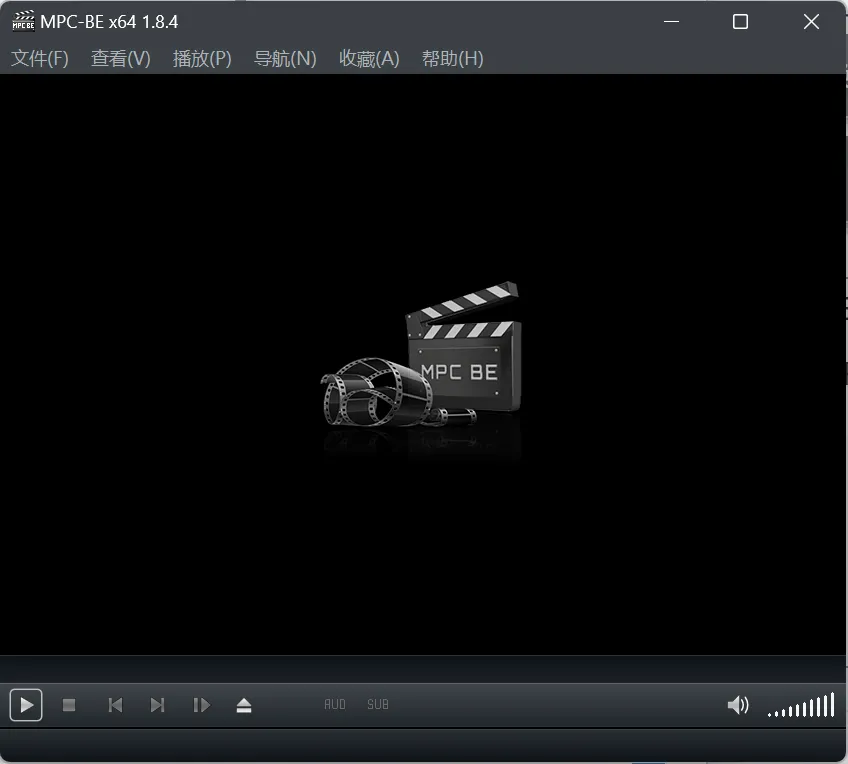The image size is (848, 764).
Task: Click the seek bar above playback controls
Action: click(x=424, y=669)
